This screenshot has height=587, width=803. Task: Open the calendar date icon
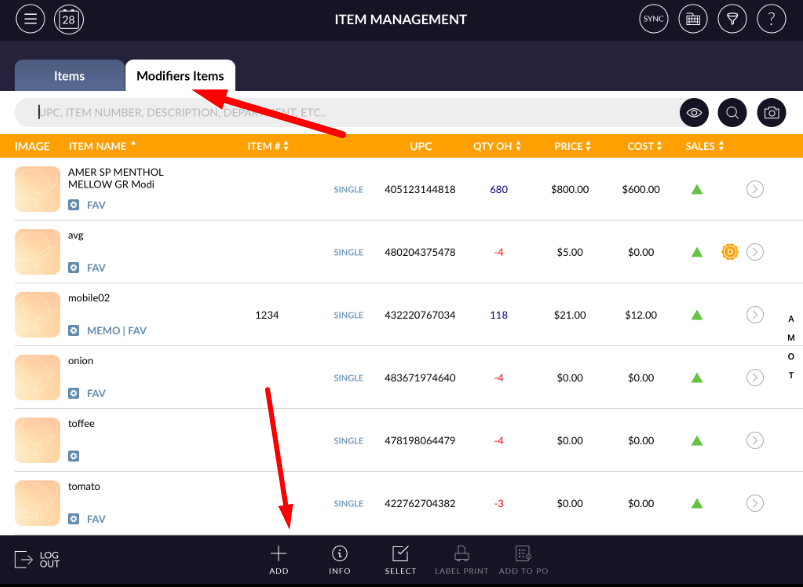pos(69,19)
